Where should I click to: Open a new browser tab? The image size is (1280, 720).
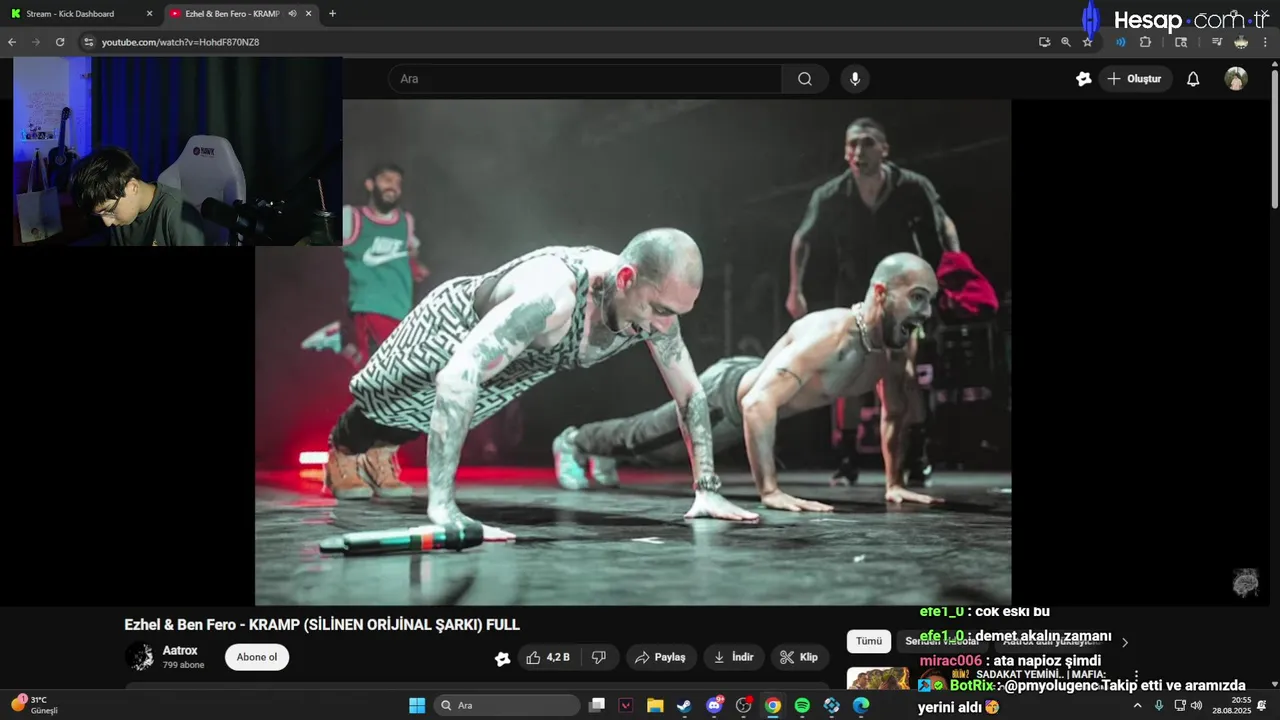pos(332,14)
